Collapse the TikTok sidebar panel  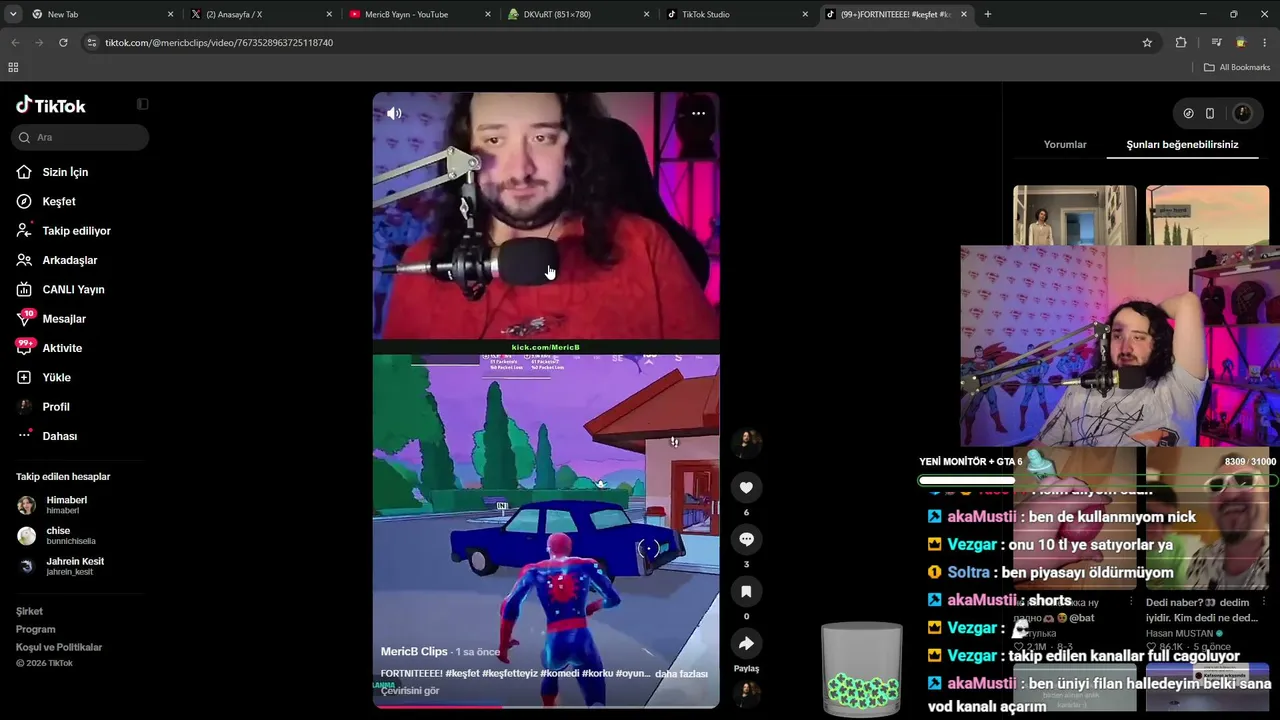(x=142, y=104)
